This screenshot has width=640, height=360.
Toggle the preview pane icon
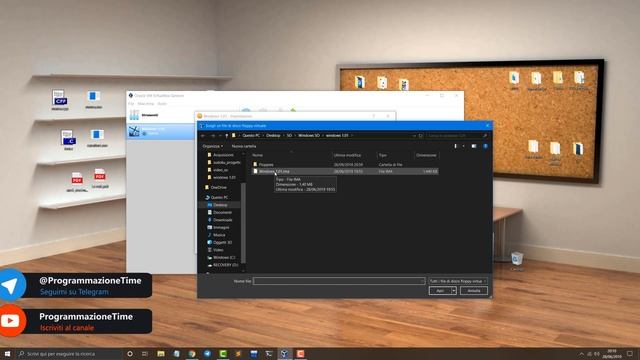pyautogui.click(x=474, y=146)
